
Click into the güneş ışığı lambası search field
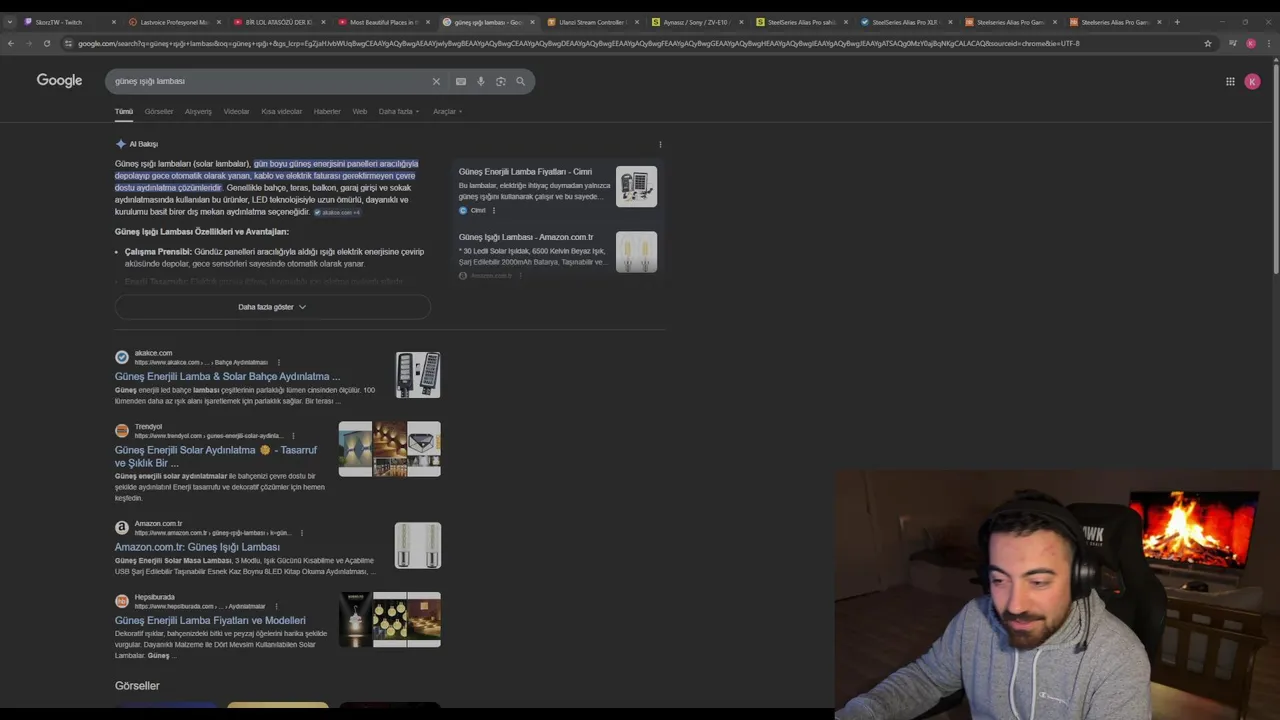point(270,81)
